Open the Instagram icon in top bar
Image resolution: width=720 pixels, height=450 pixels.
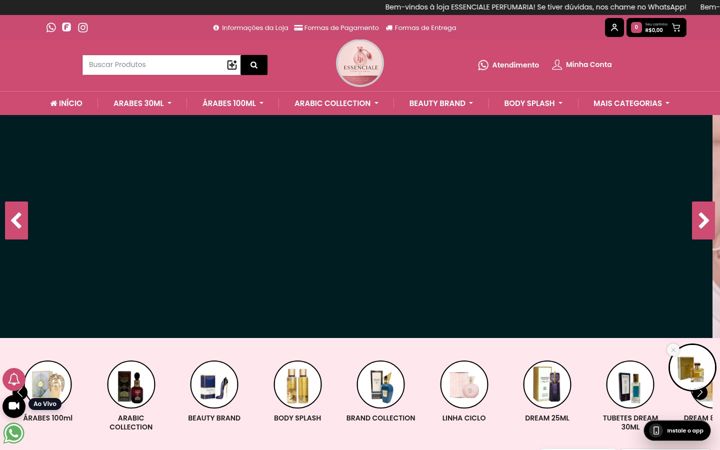(83, 28)
